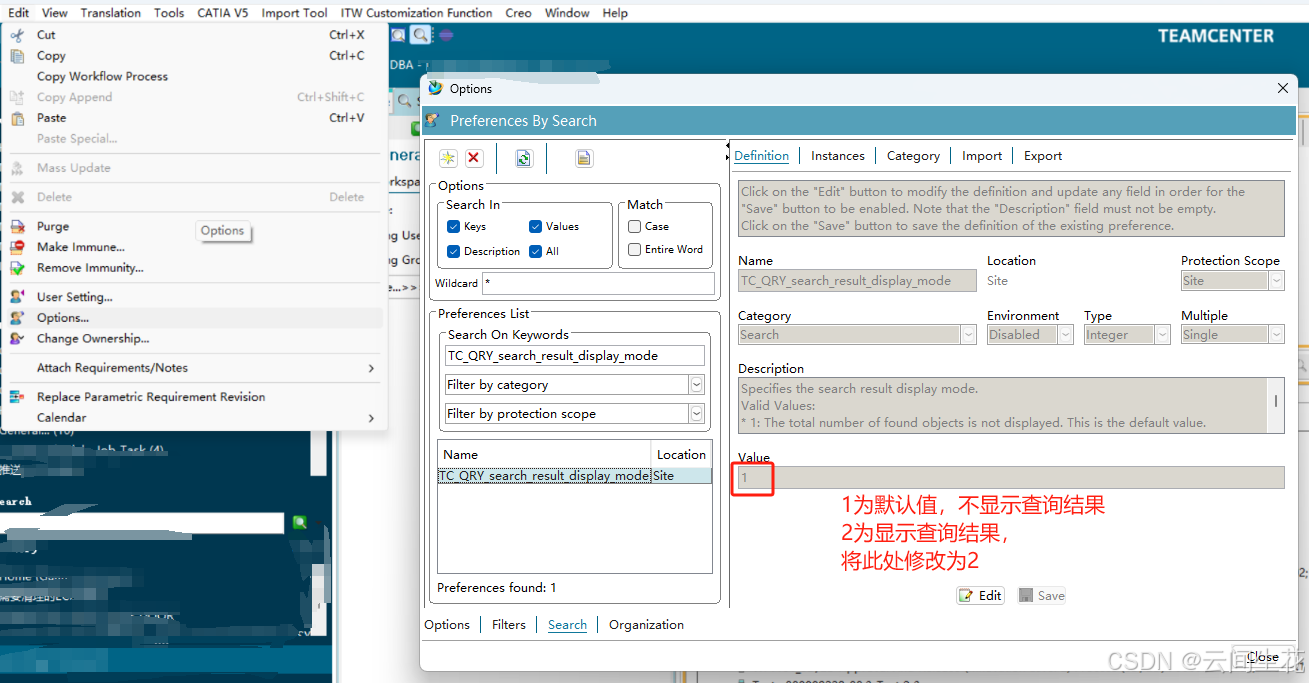Open the CATIA V5 menu
This screenshot has height=683, width=1309.
(222, 13)
